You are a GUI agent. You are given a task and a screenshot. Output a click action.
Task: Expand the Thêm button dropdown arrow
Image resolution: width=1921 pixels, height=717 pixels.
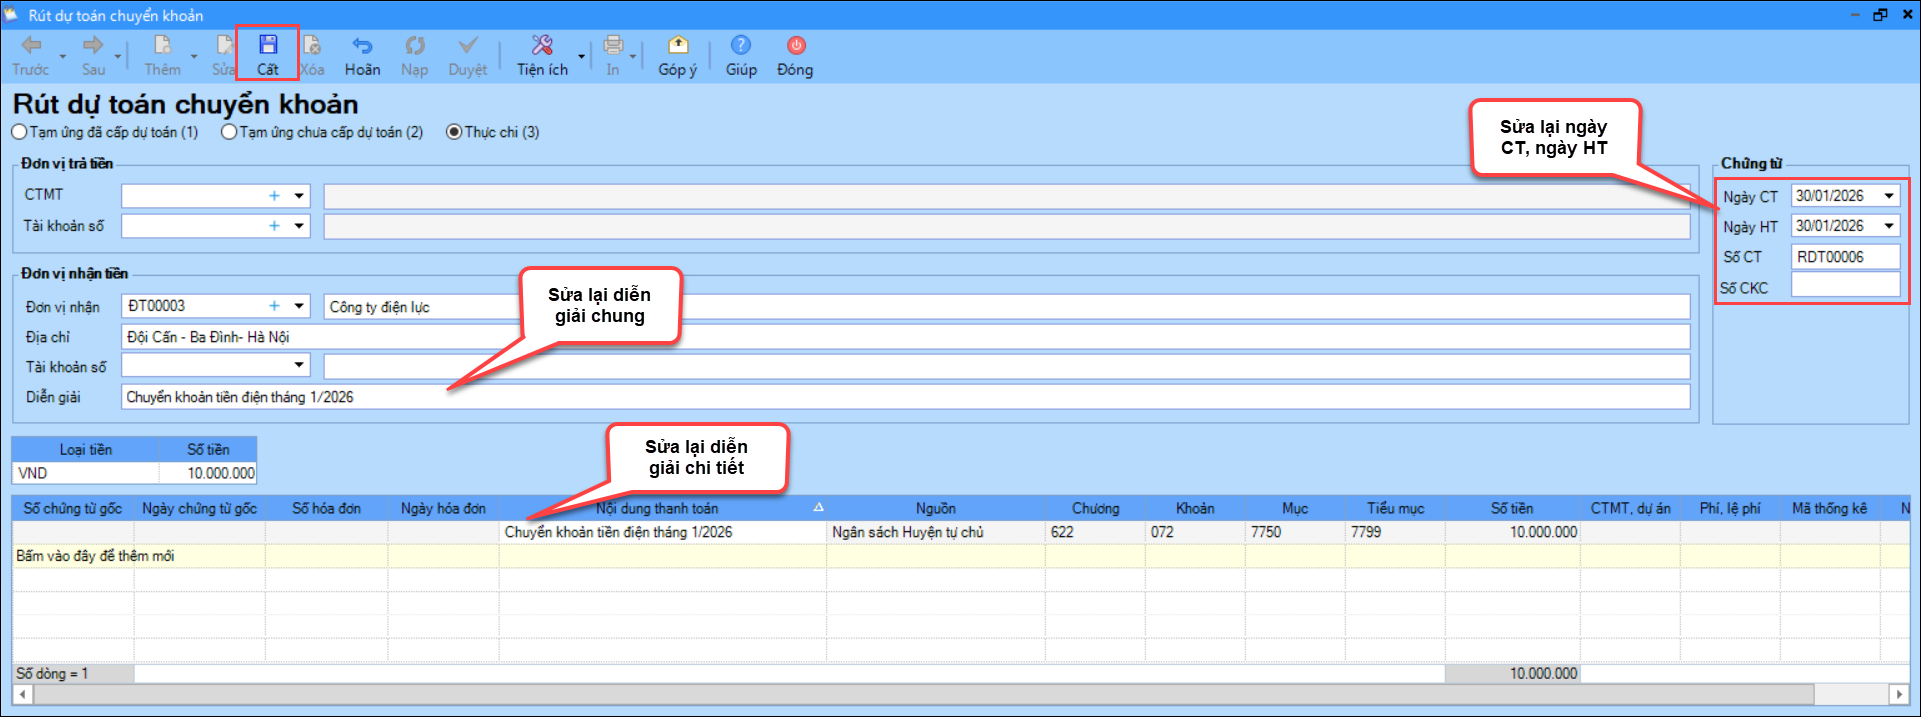[x=194, y=56]
